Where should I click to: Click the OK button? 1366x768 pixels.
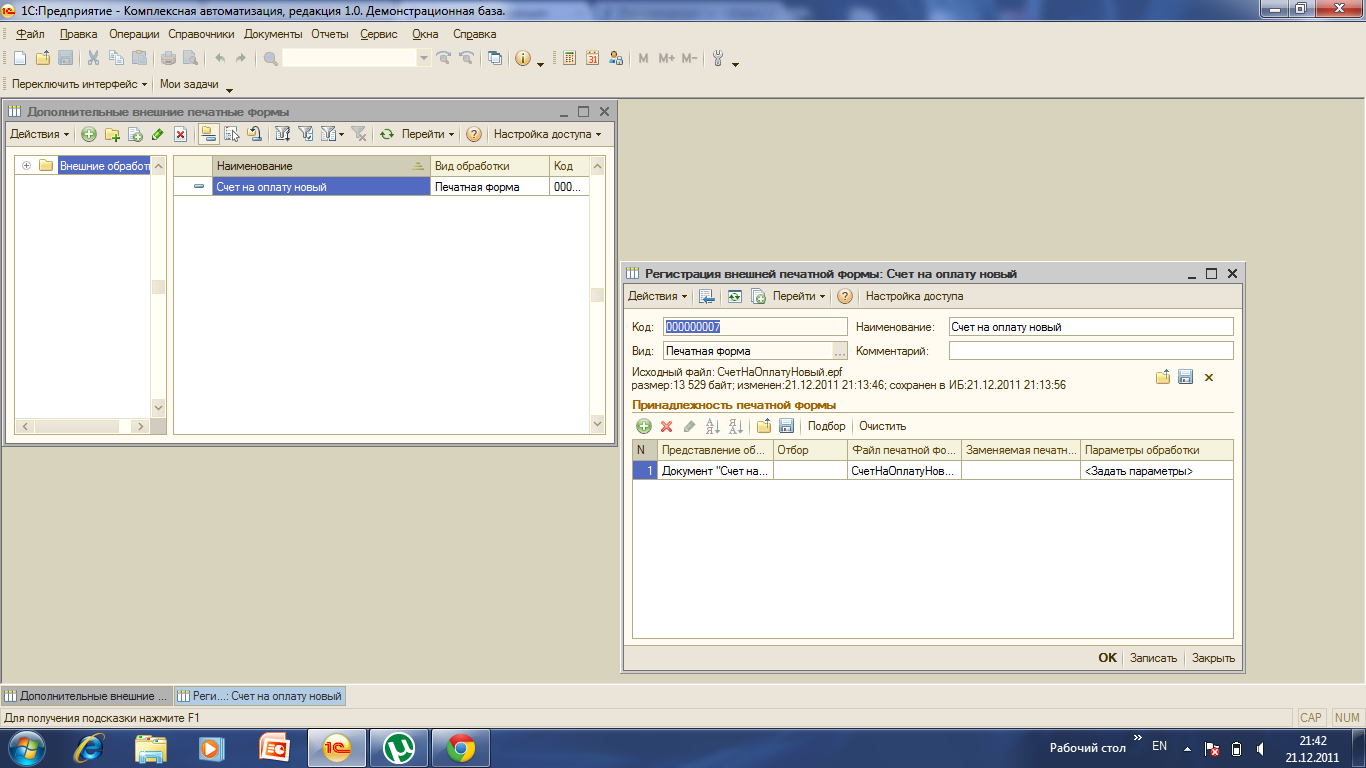(x=1107, y=658)
